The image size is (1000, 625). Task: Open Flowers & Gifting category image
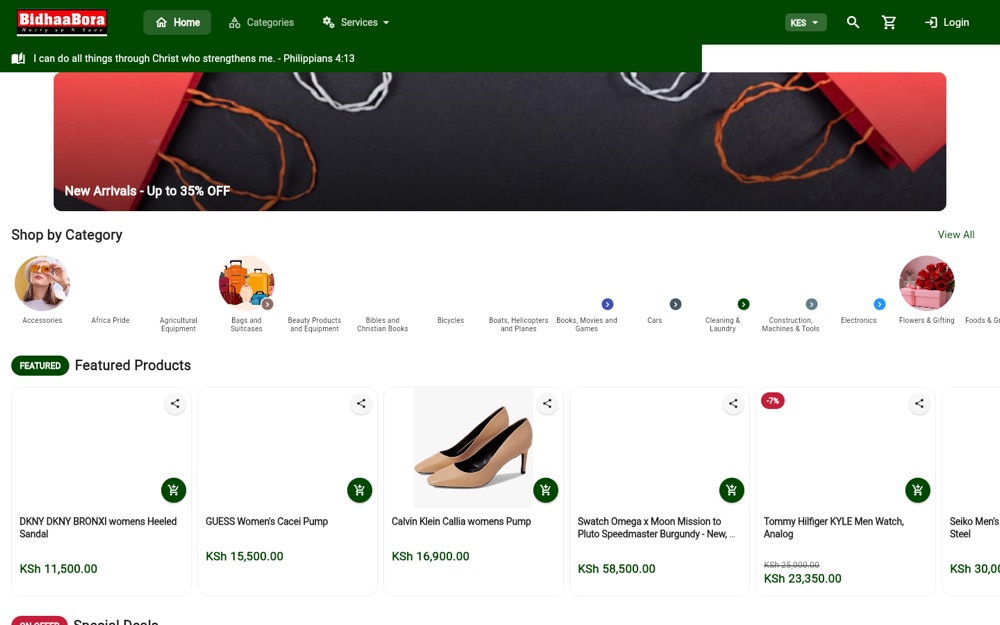click(927, 284)
